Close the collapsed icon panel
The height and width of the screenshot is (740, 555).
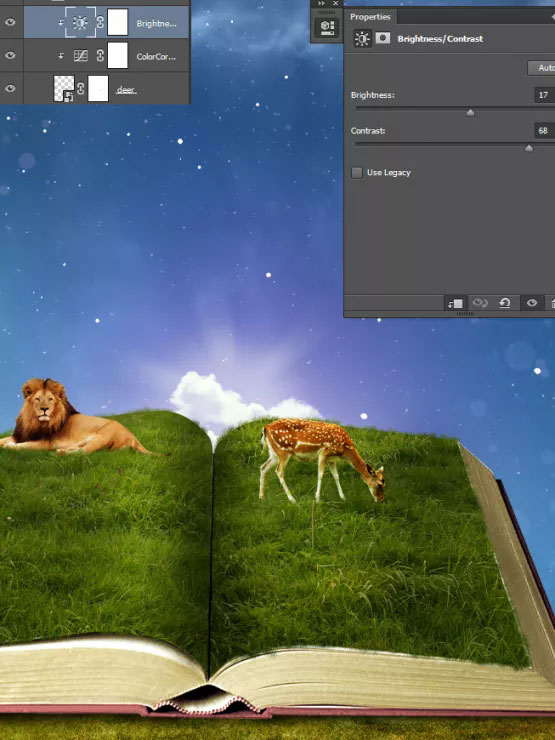pos(336,3)
